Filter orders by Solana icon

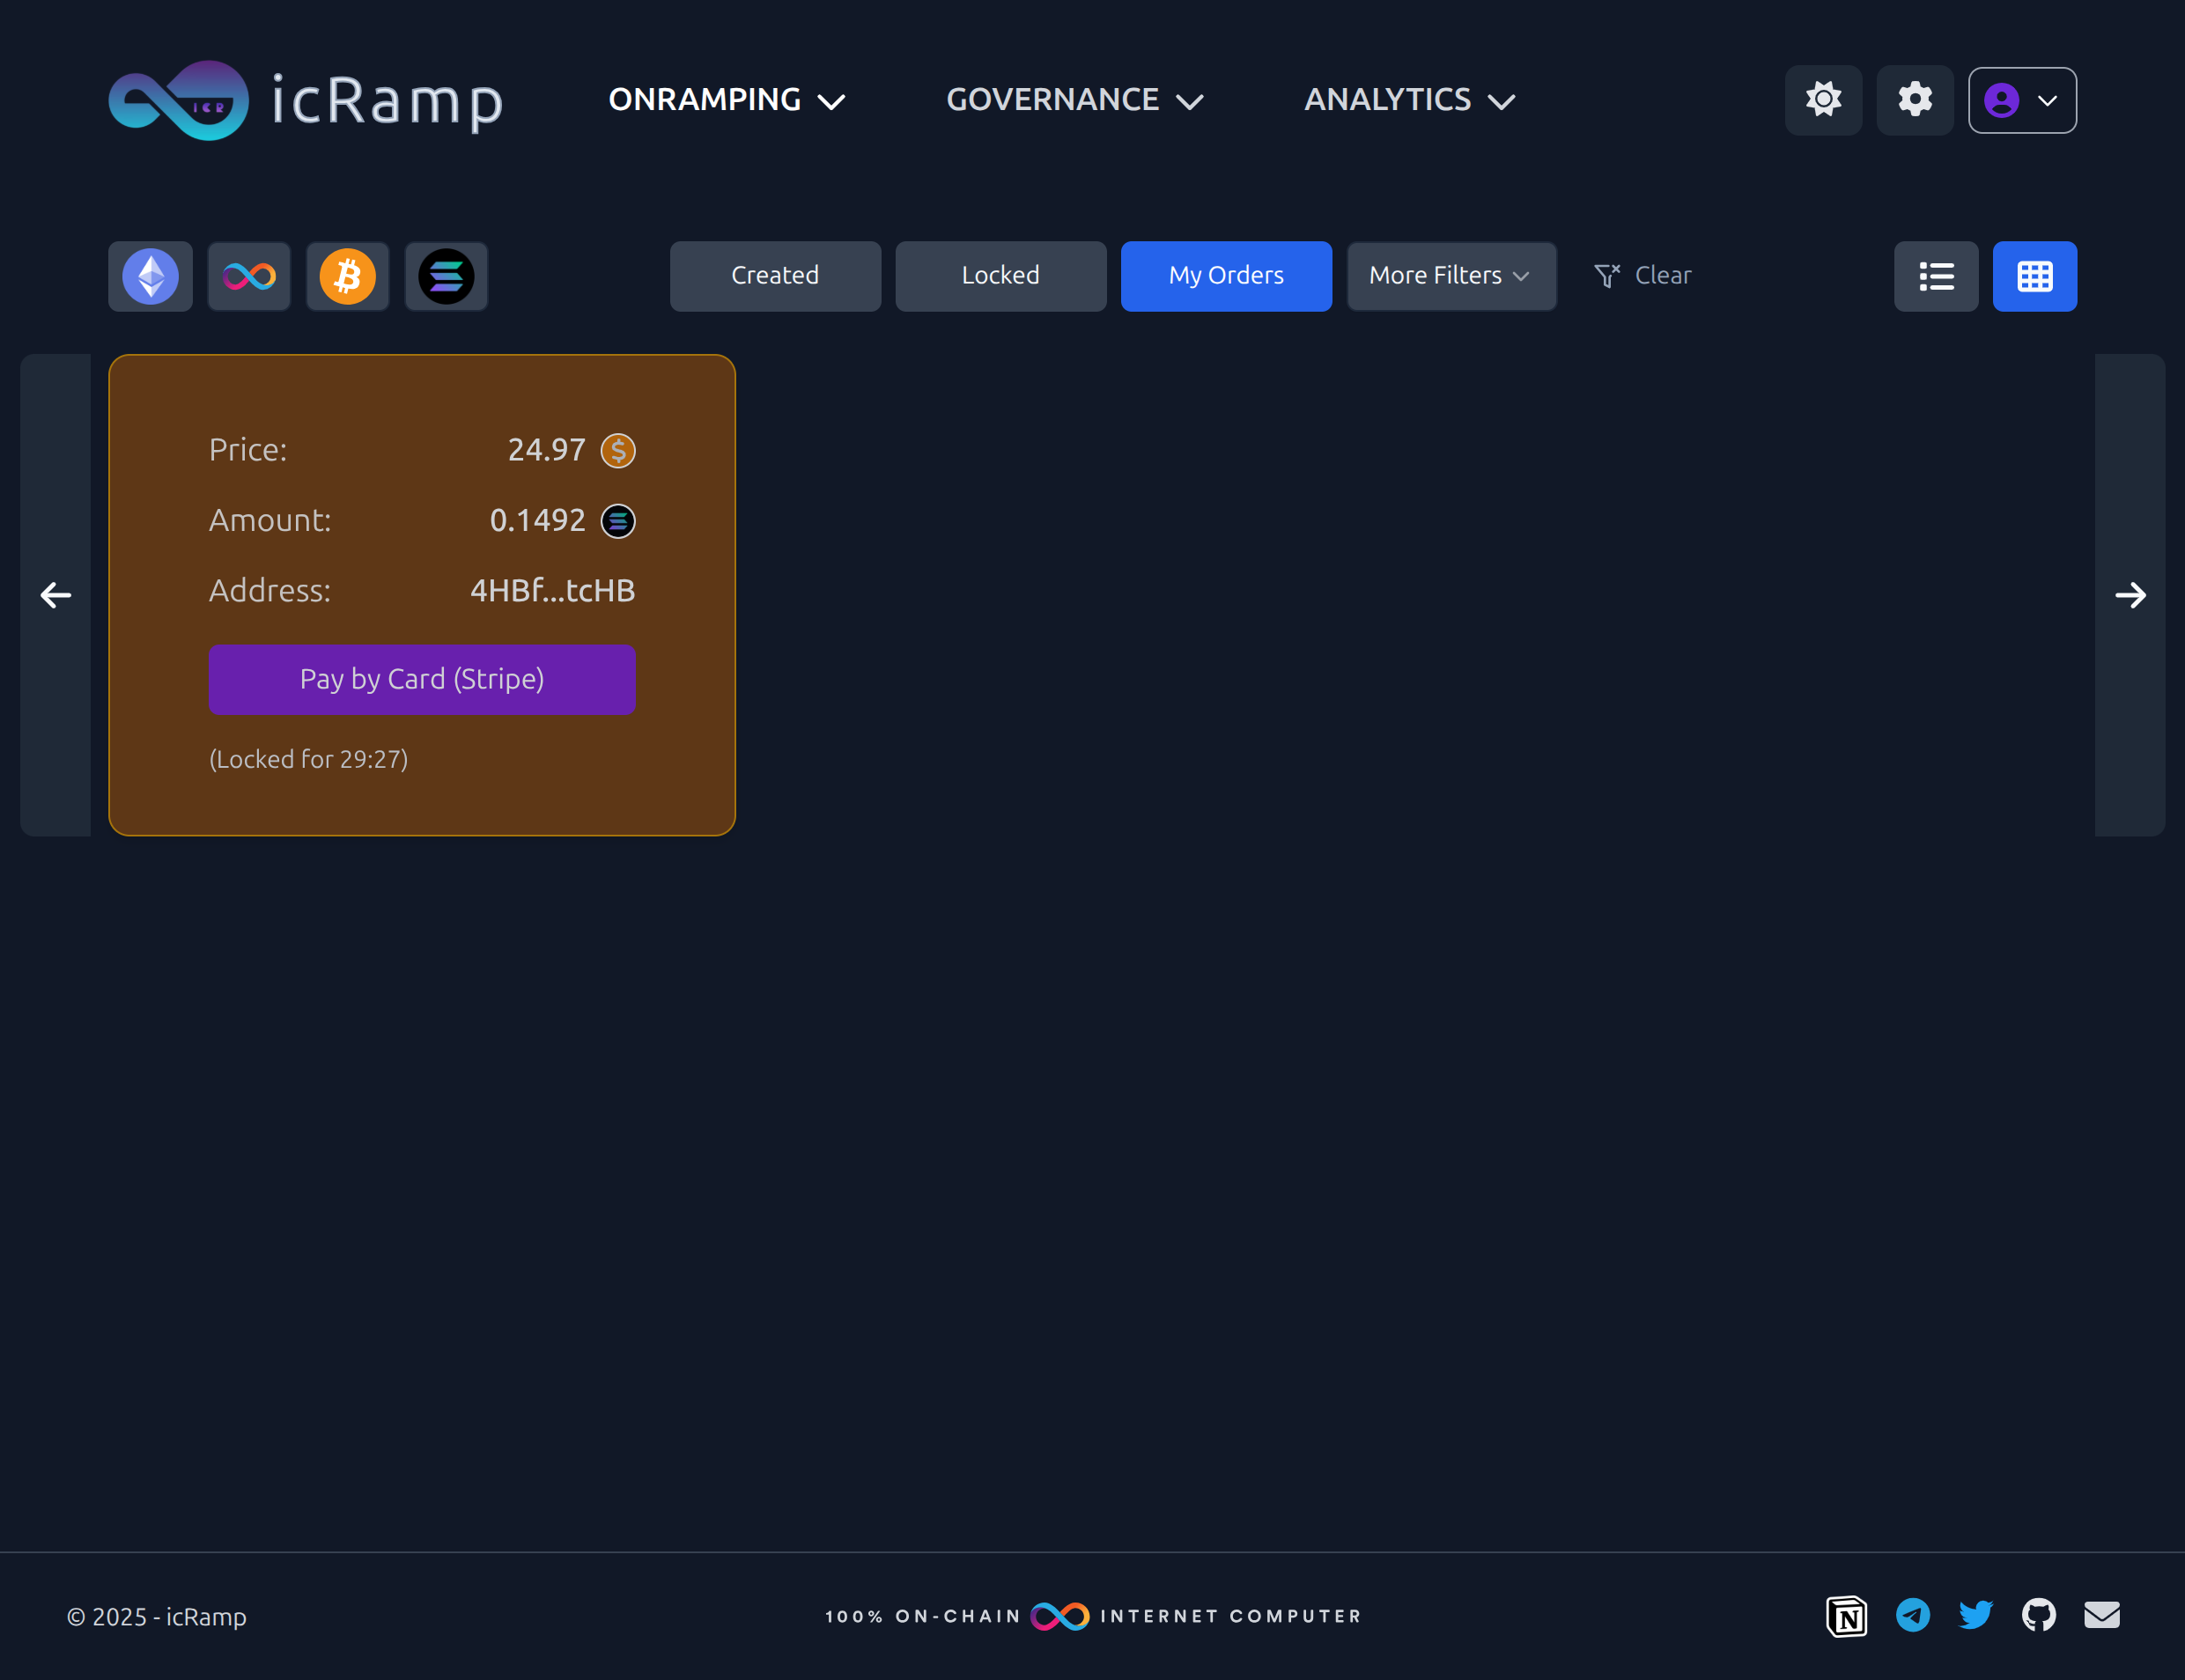coord(446,276)
